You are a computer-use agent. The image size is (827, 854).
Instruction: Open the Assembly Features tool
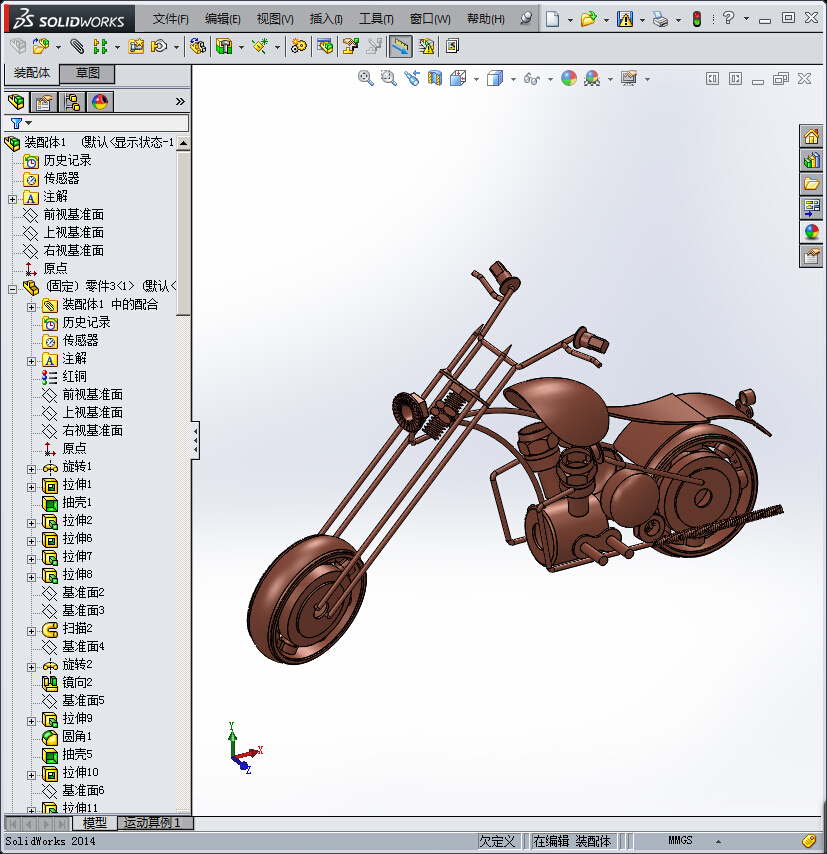click(x=224, y=46)
